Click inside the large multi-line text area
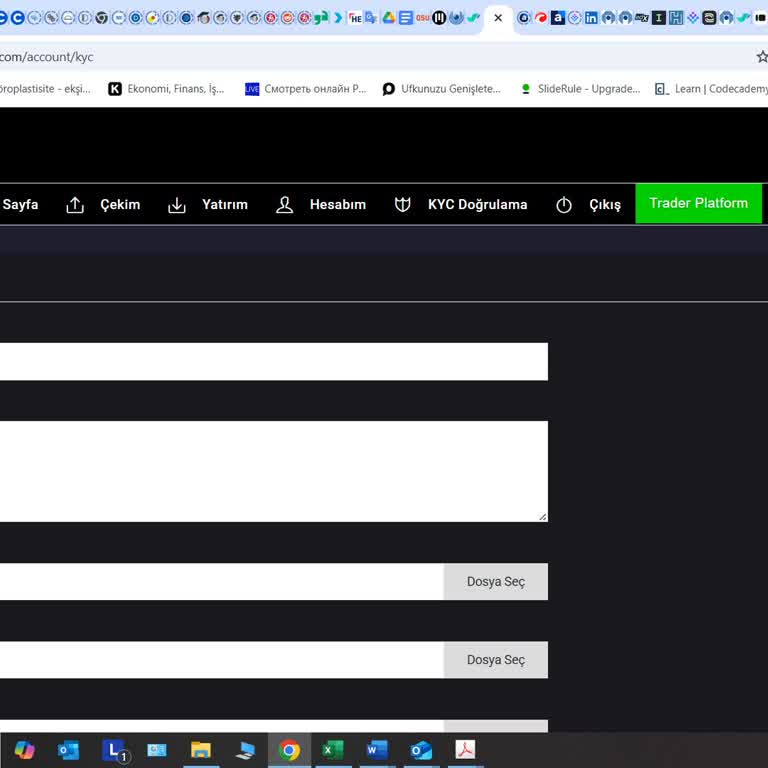 (274, 471)
